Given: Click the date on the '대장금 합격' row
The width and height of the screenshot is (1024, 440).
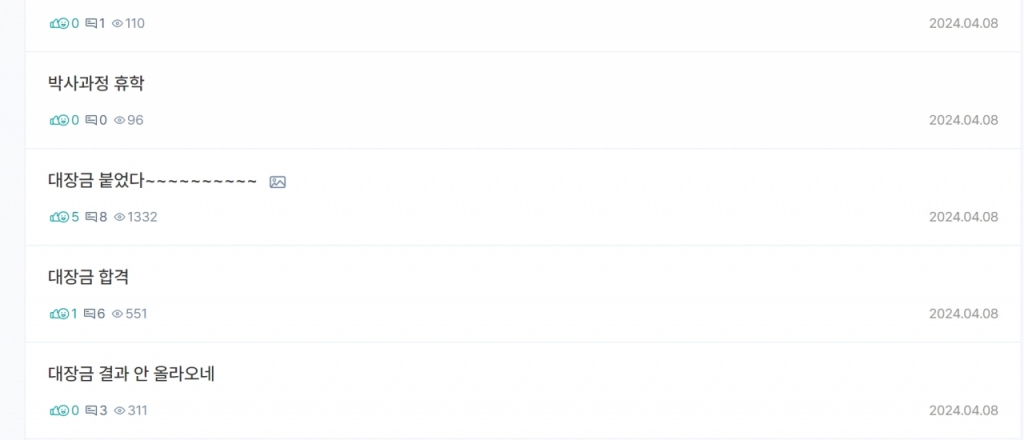Looking at the screenshot, I should pyautogui.click(x=963, y=314).
